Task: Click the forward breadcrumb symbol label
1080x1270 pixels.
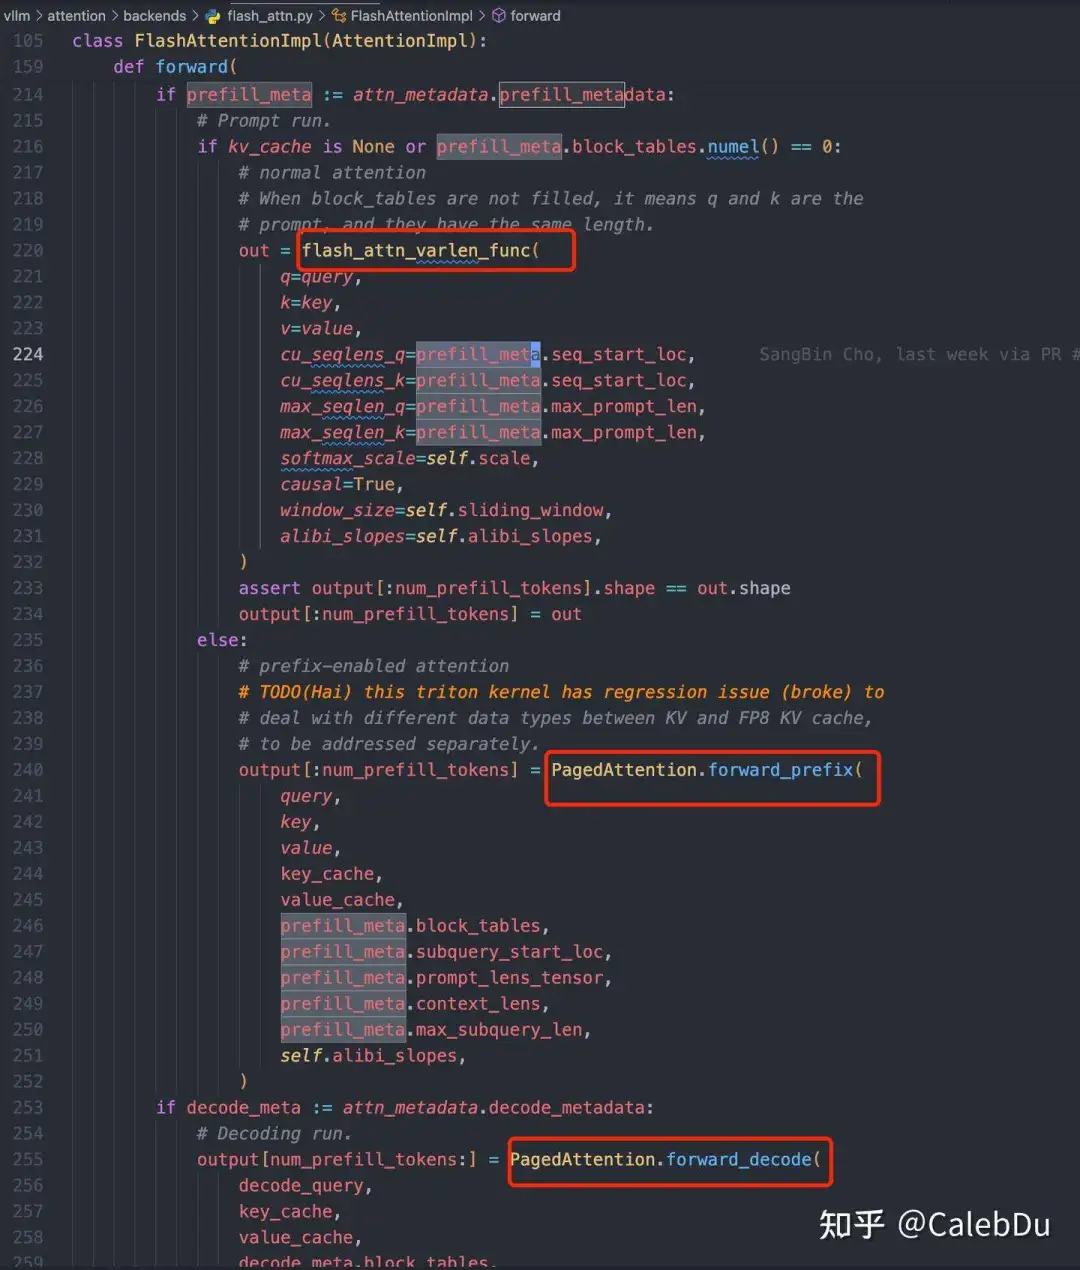Action: 535,16
